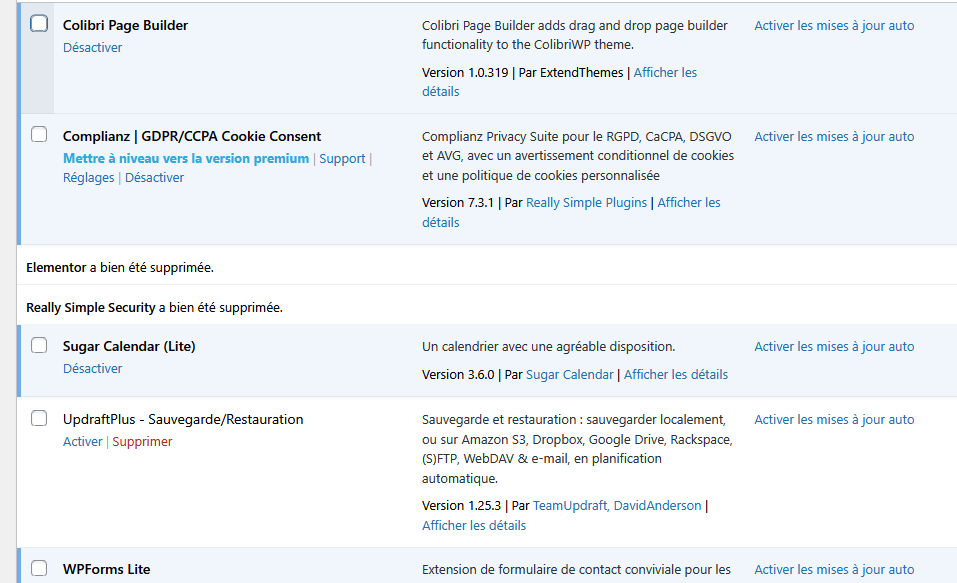Enable auto-updates for WPForms Lite
This screenshot has width=957, height=583.
(834, 569)
